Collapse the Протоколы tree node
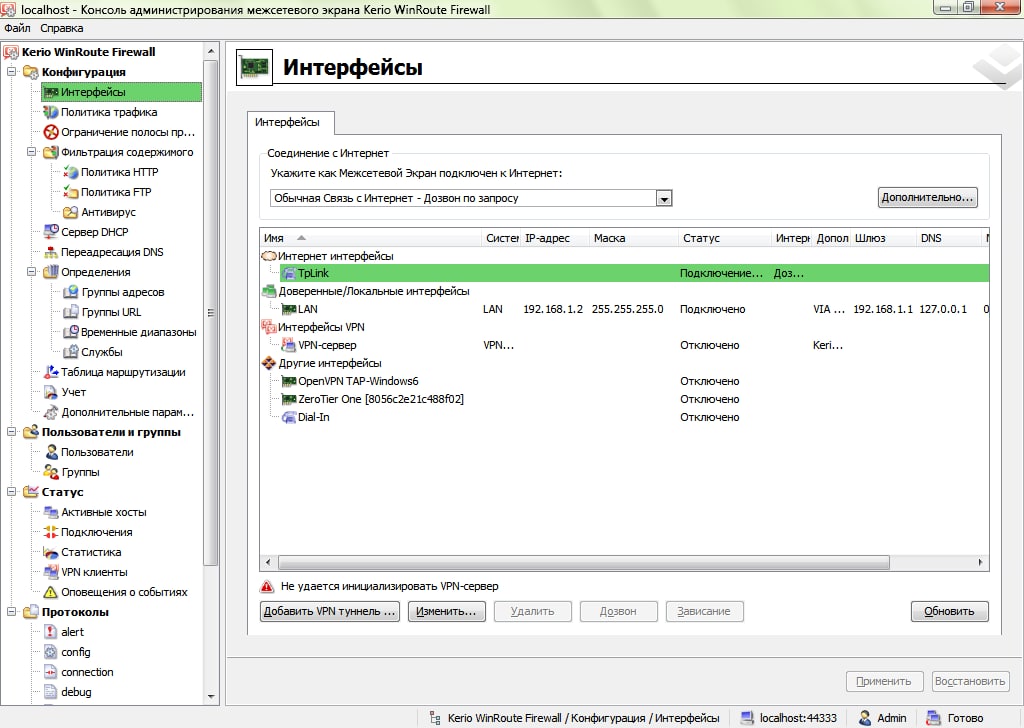1024x728 pixels. (x=11, y=612)
